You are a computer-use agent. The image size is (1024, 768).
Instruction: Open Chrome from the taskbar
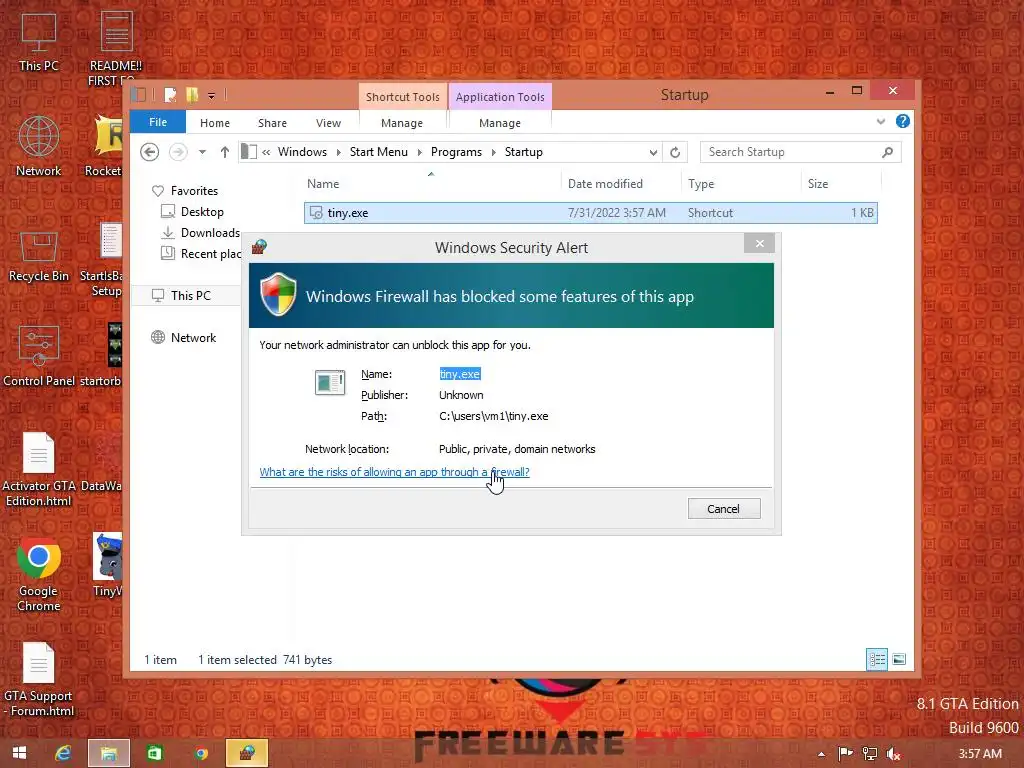coord(201,753)
